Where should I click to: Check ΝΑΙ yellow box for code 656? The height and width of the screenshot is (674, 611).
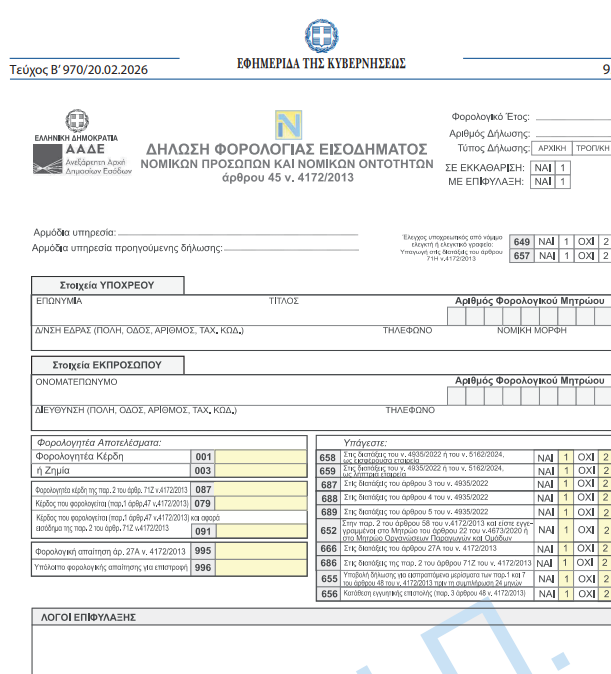pyautogui.click(x=567, y=593)
